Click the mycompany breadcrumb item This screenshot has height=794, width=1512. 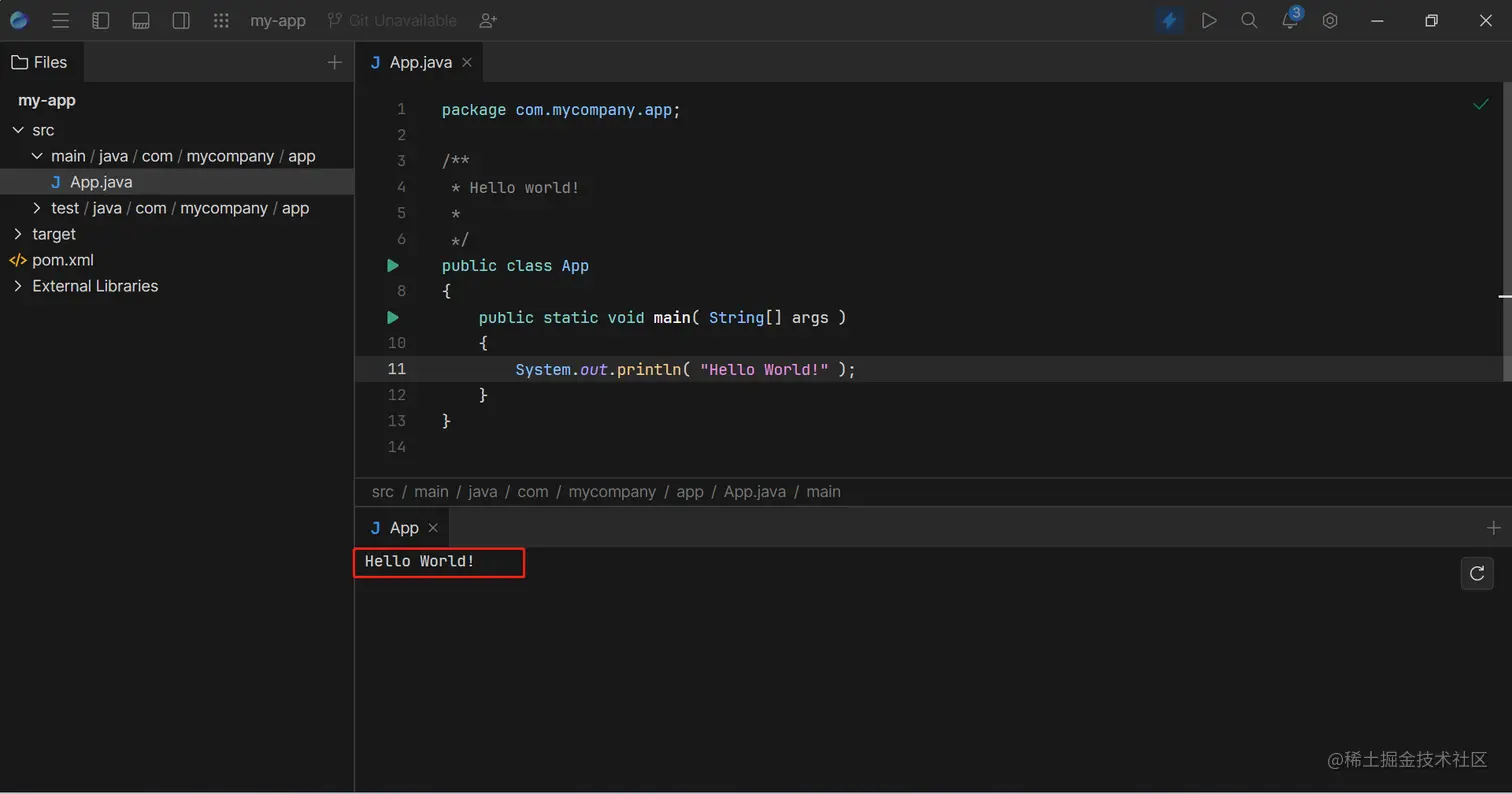pos(611,491)
